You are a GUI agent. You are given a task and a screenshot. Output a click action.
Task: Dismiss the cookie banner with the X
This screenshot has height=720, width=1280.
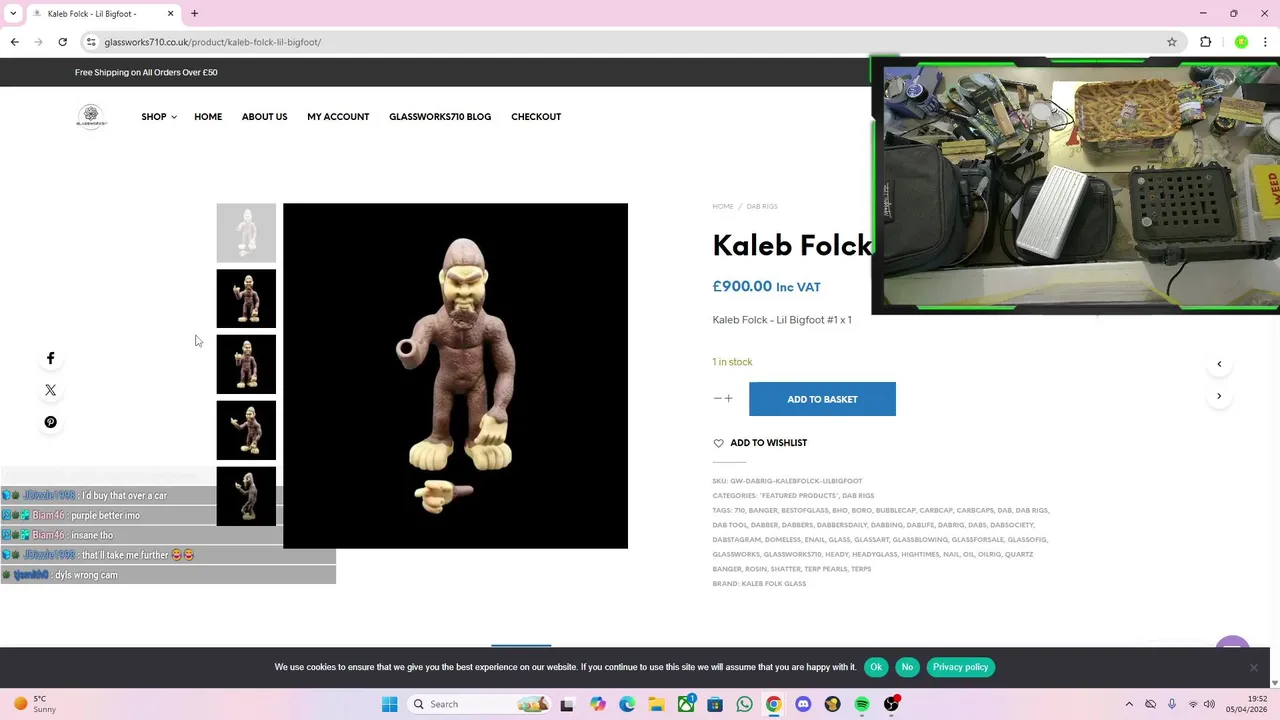point(1253,667)
